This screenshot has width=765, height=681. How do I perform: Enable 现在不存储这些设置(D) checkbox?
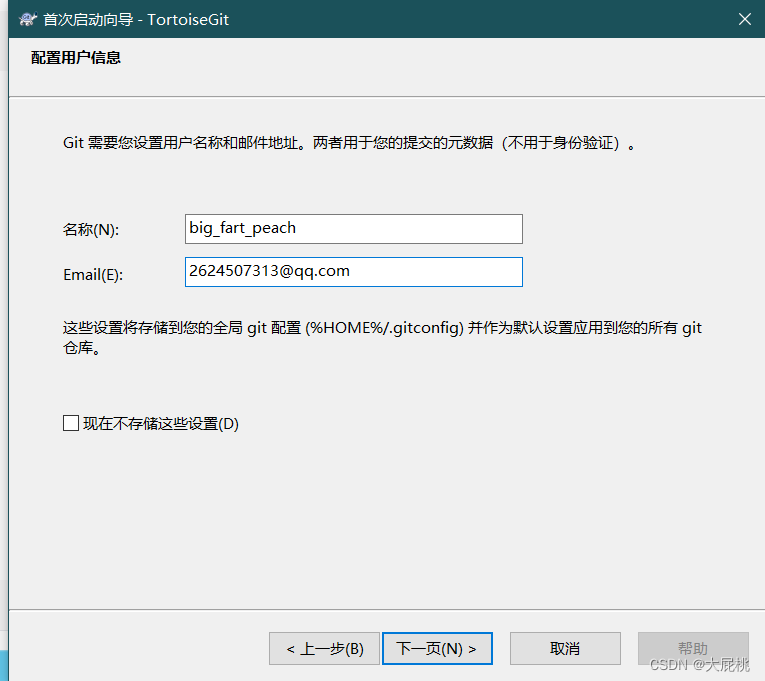tap(71, 423)
